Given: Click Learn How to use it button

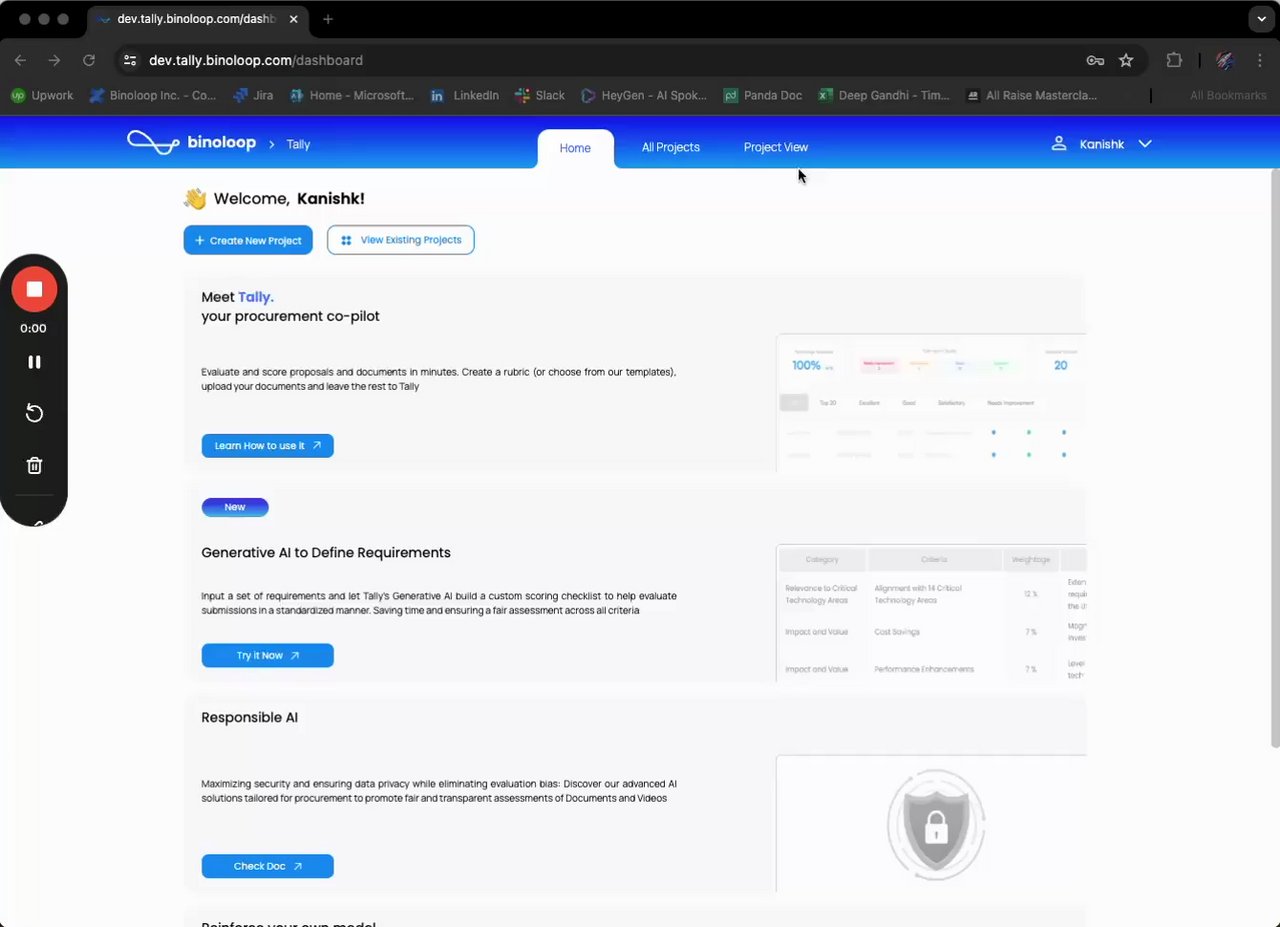Looking at the screenshot, I should 267,446.
